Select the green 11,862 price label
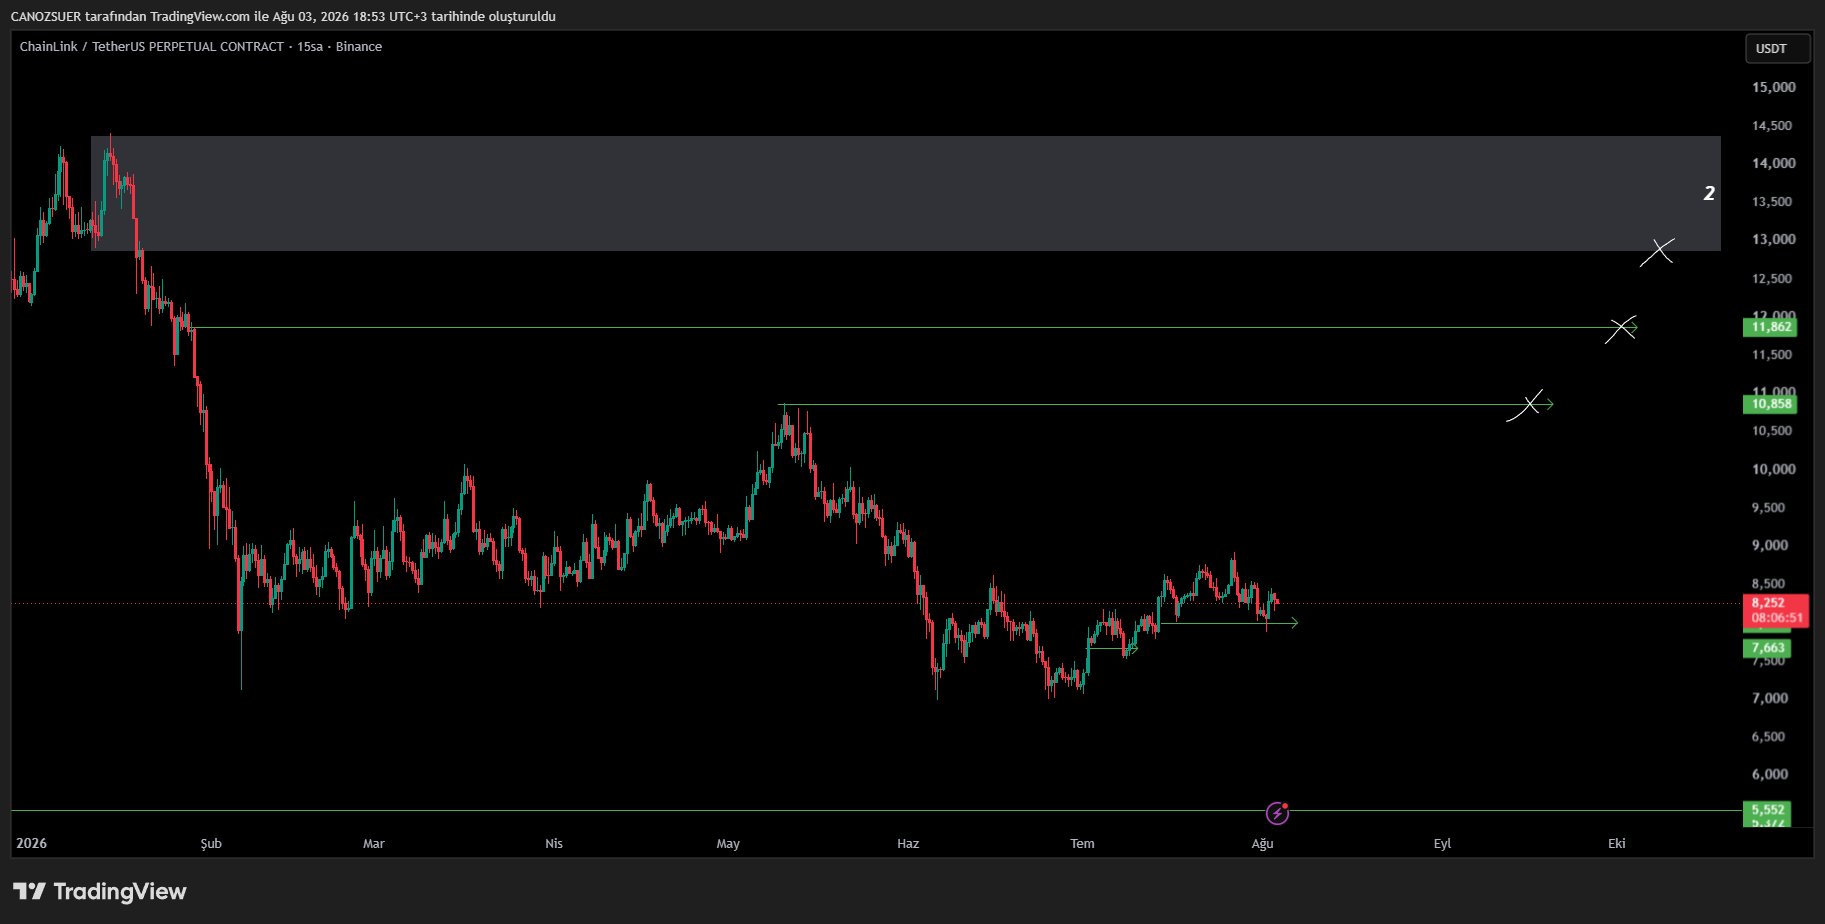The width and height of the screenshot is (1825, 924). point(1770,327)
